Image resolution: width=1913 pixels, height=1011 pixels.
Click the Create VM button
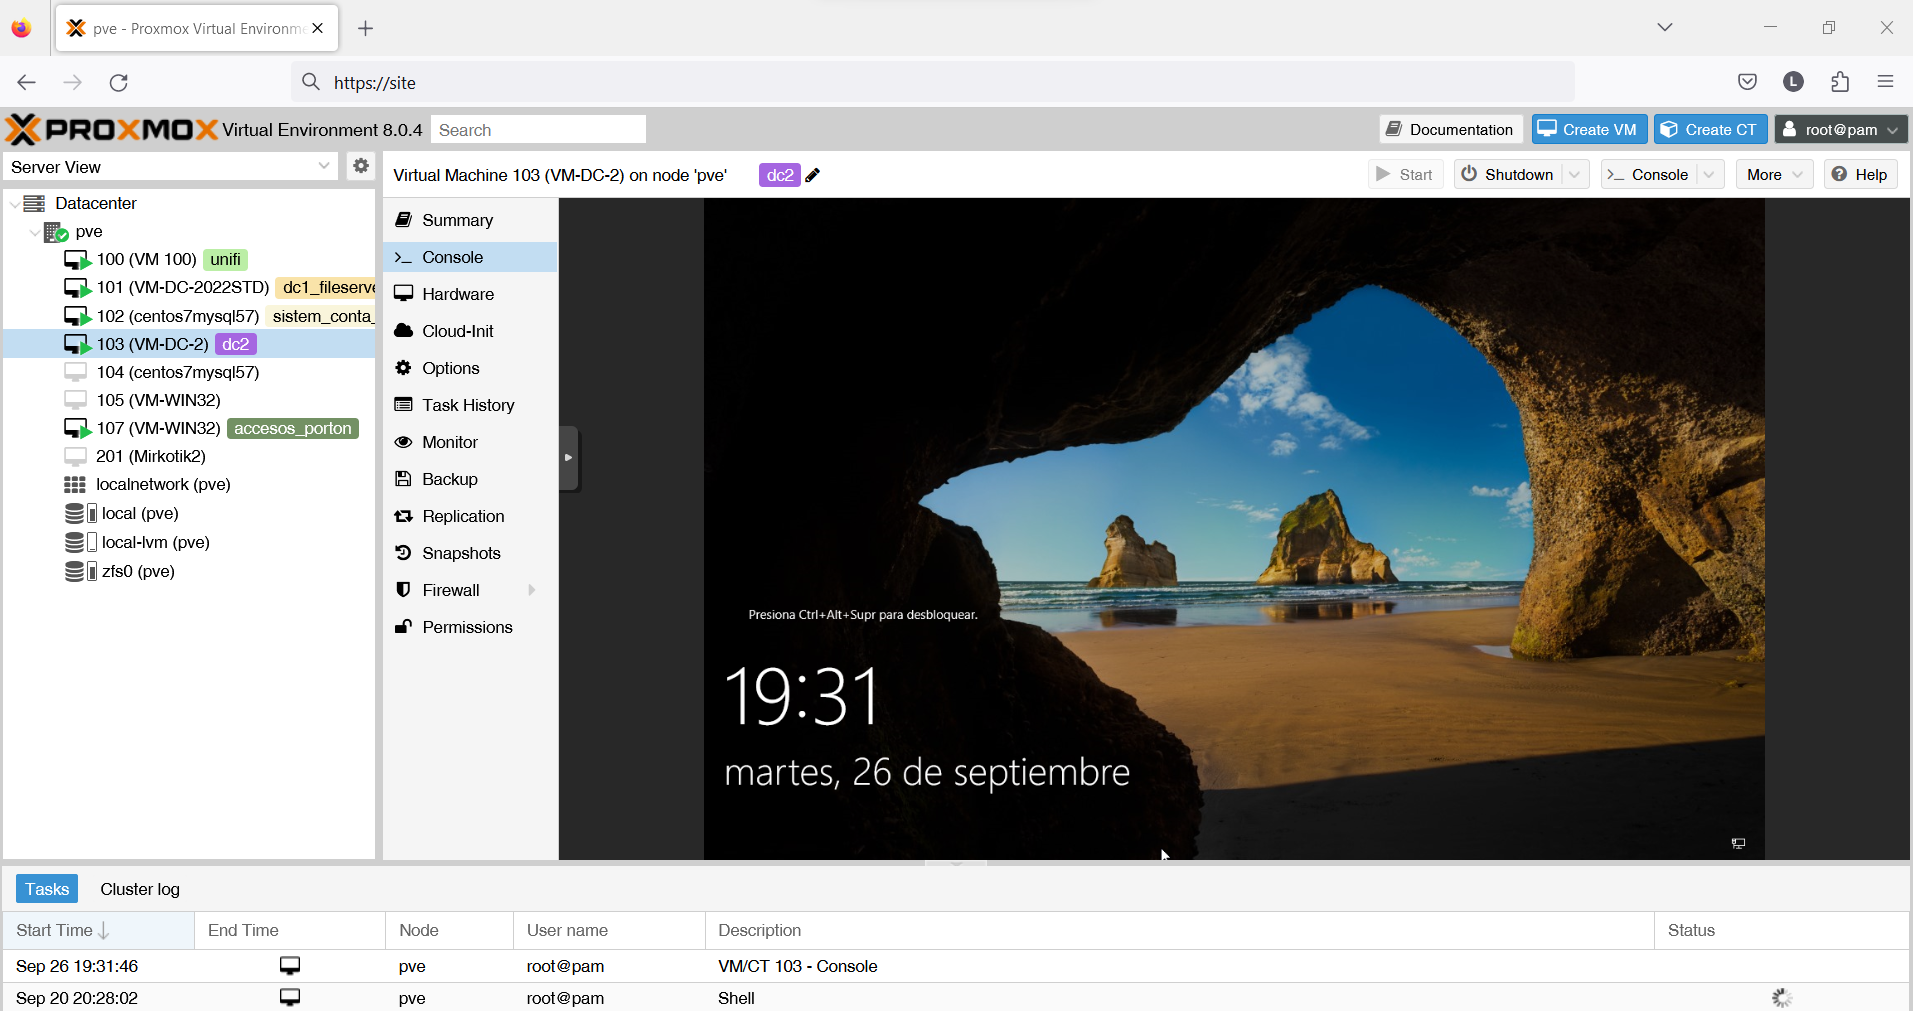click(1588, 129)
